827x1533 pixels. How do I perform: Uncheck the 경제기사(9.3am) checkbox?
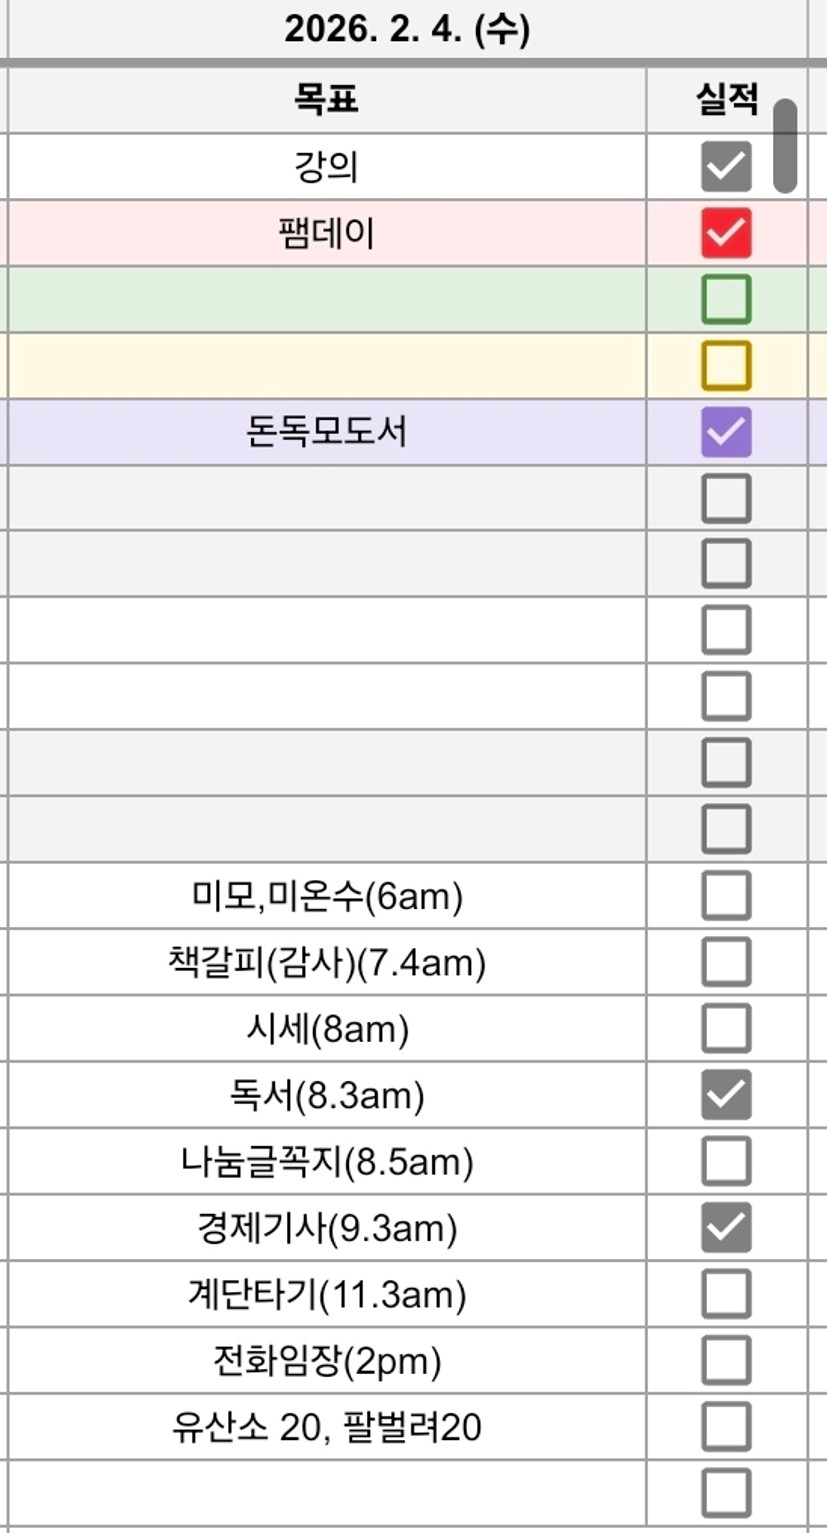[x=725, y=1228]
